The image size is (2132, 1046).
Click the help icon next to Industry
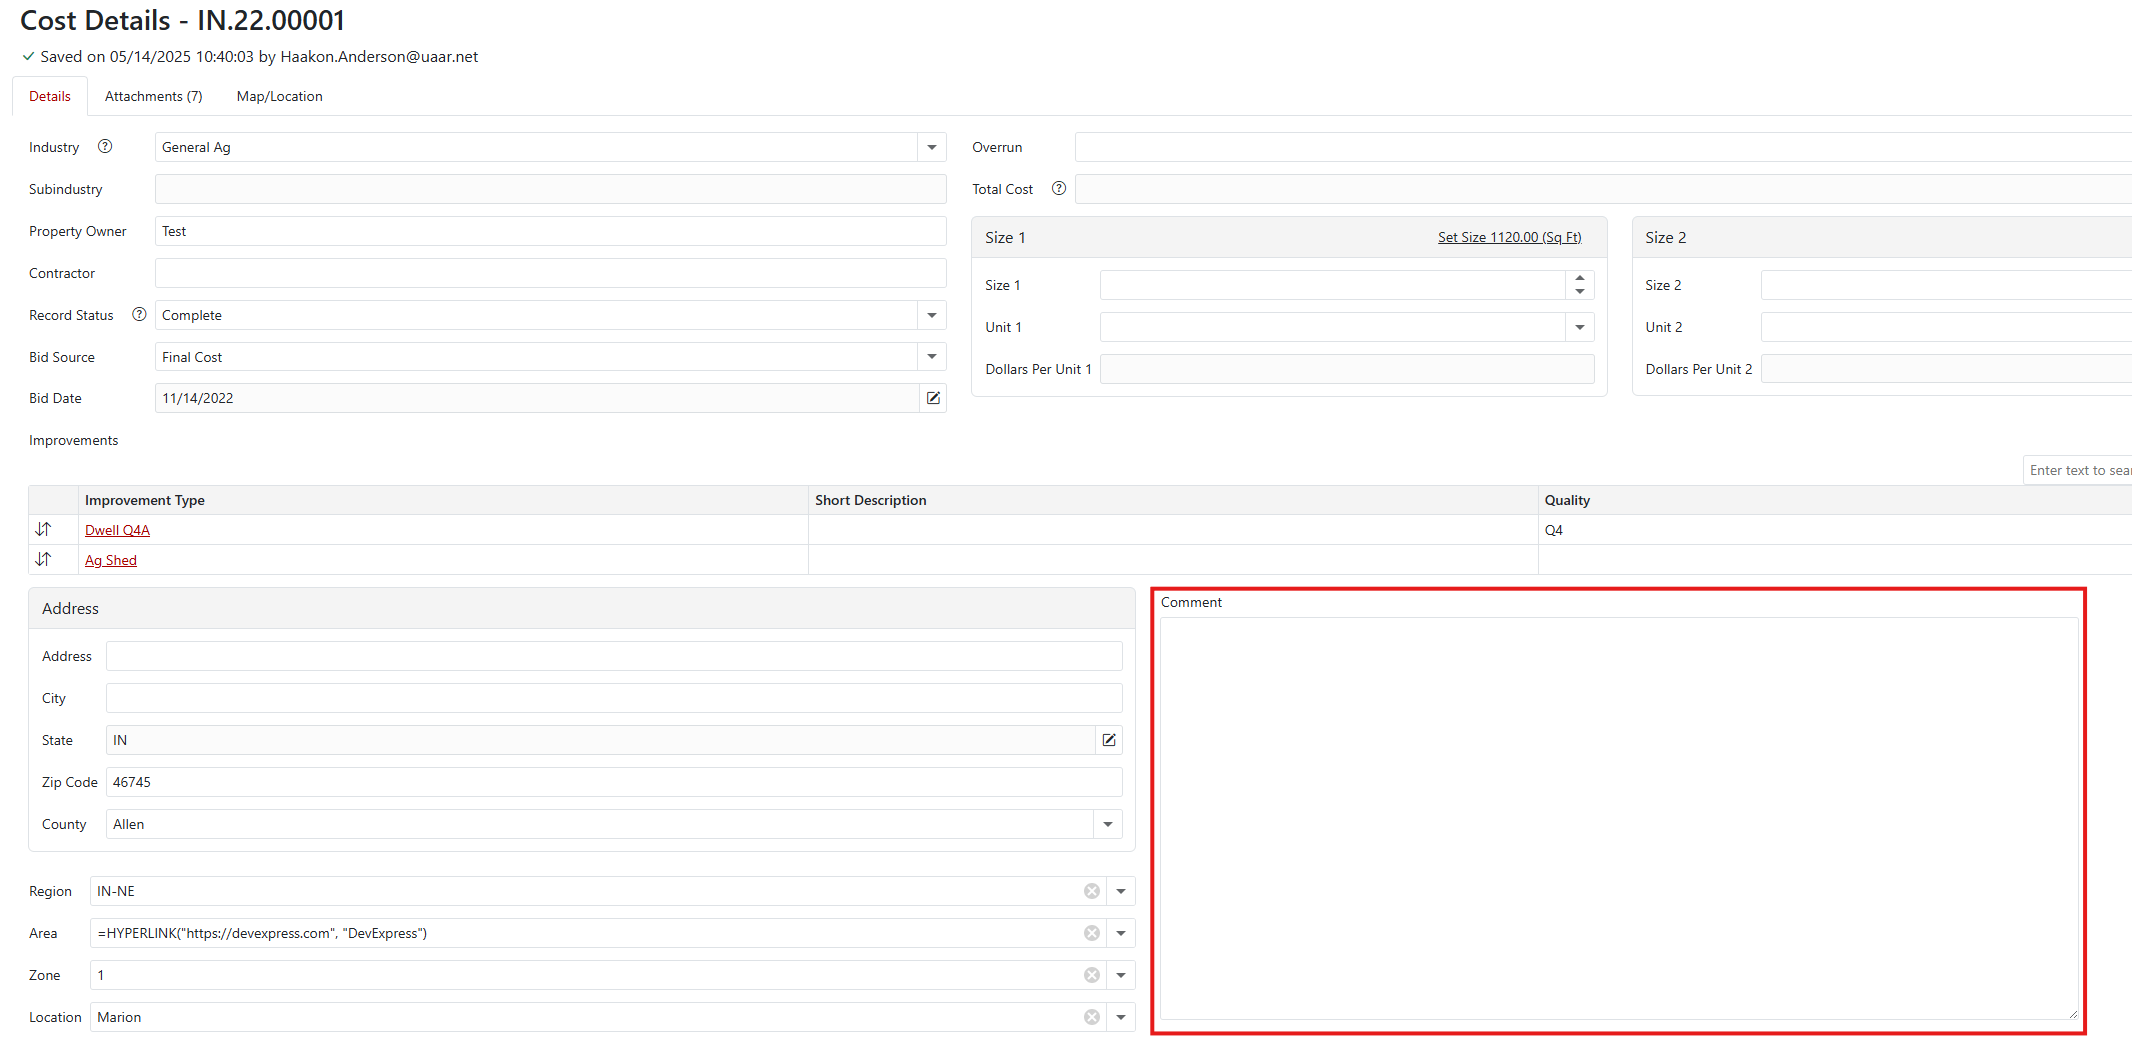point(105,147)
